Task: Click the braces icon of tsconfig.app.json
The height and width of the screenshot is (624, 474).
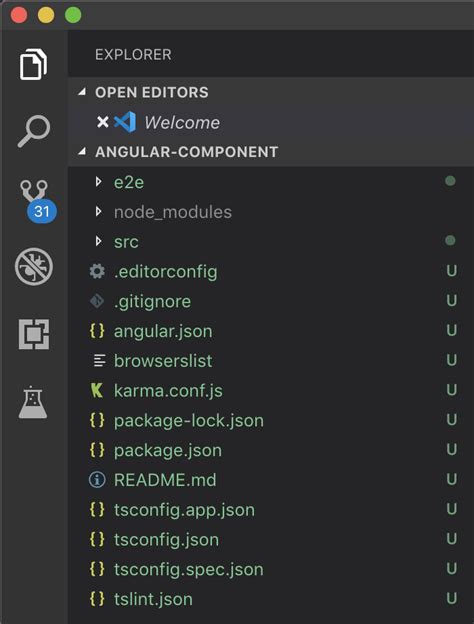Action: pyautogui.click(x=97, y=510)
